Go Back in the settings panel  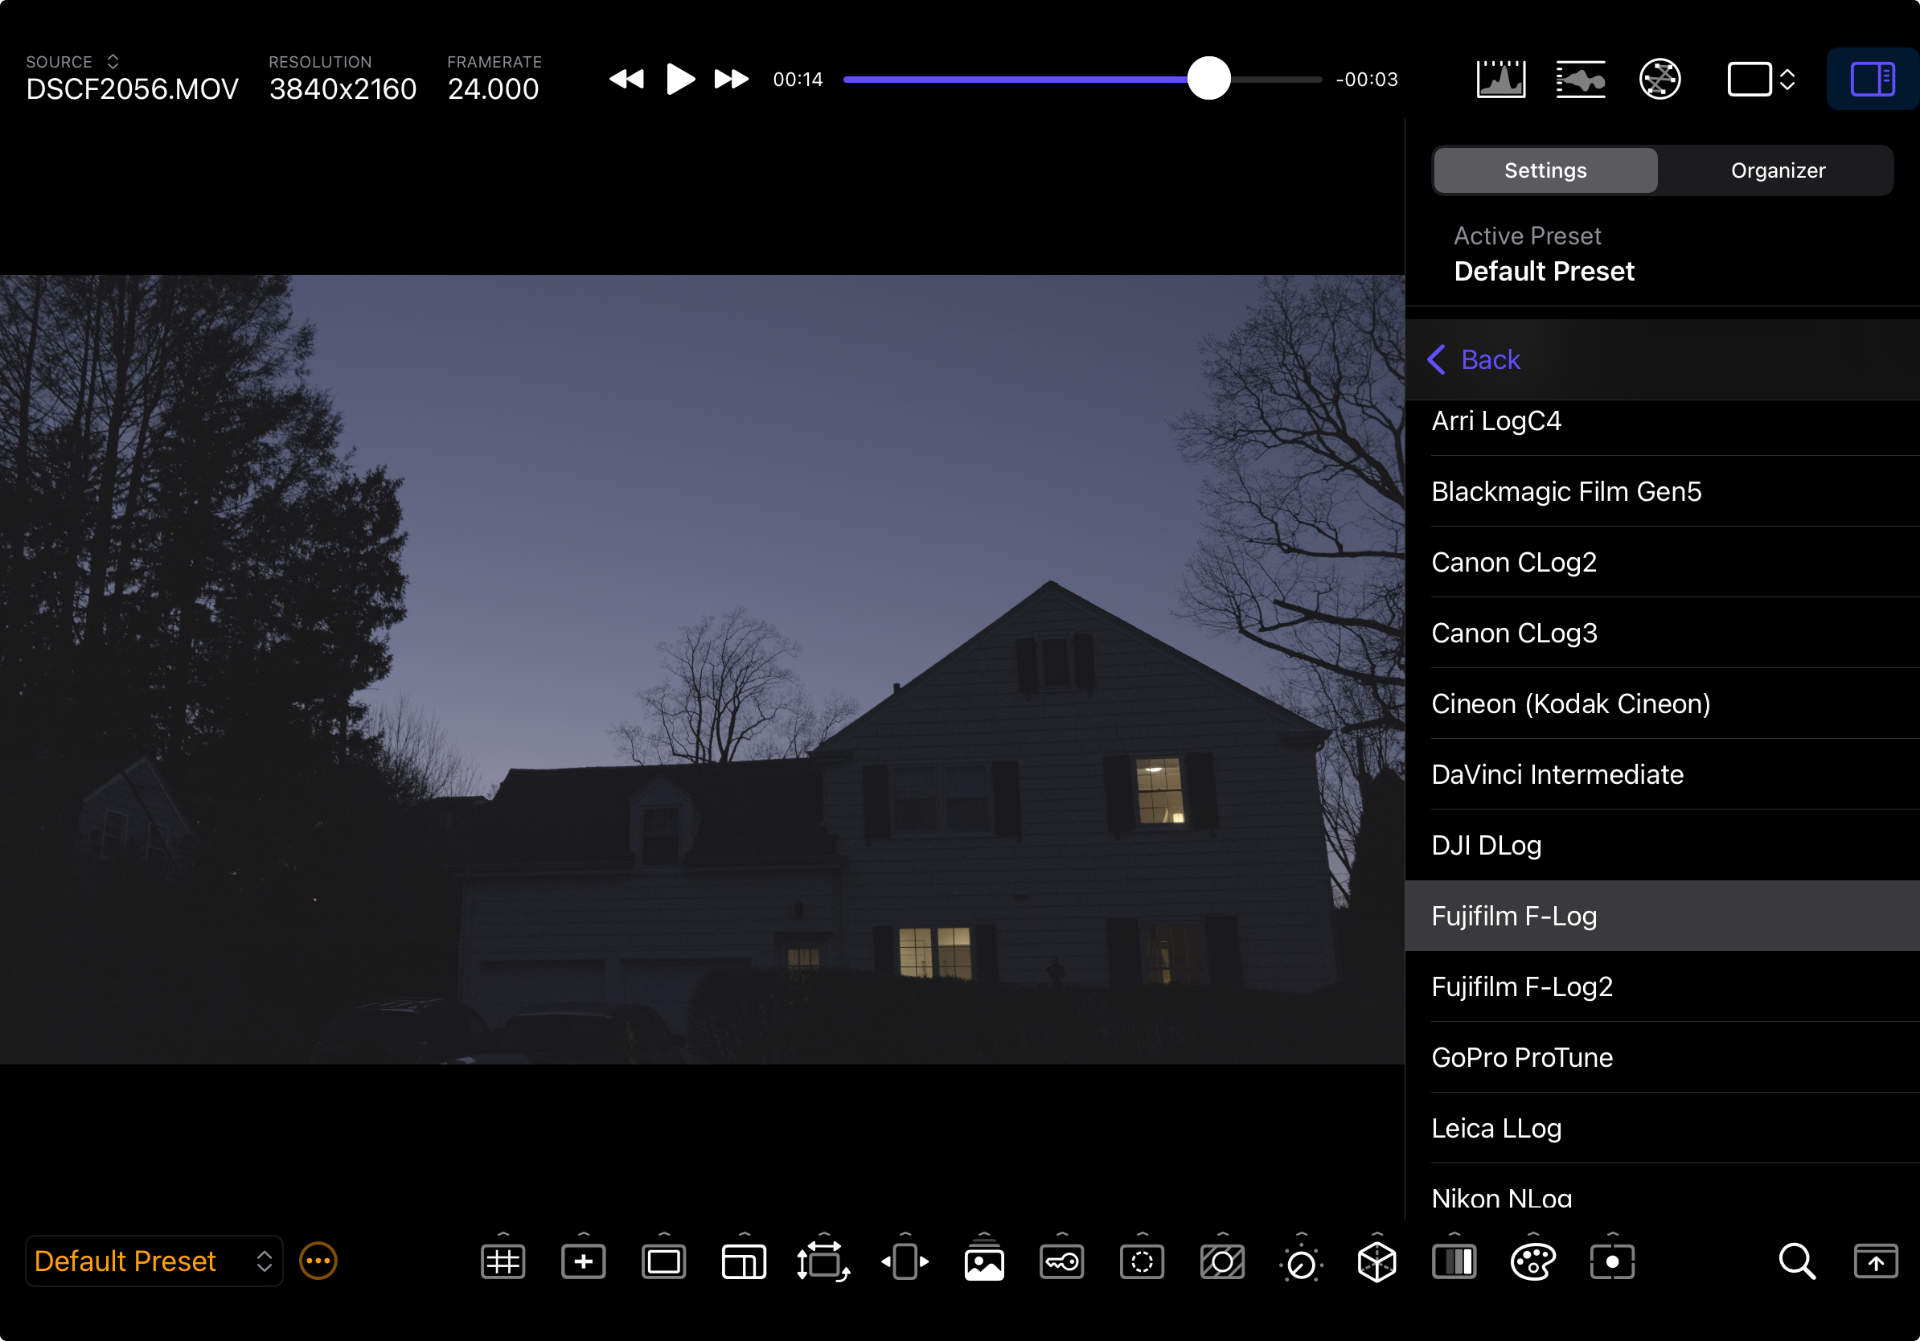pos(1474,360)
